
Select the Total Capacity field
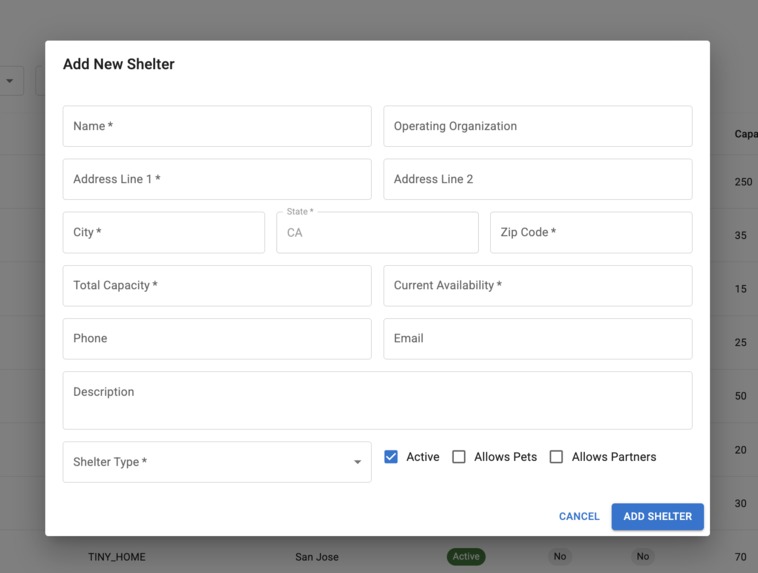point(217,286)
